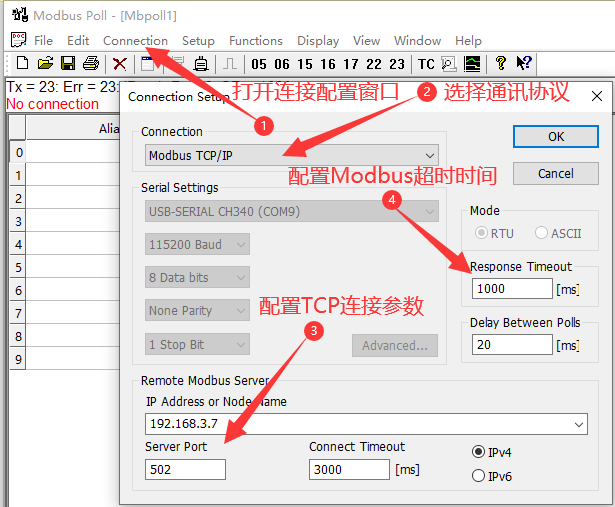This screenshot has height=507, width=615.
Task: Click the New document toolbar icon
Action: 22,63
